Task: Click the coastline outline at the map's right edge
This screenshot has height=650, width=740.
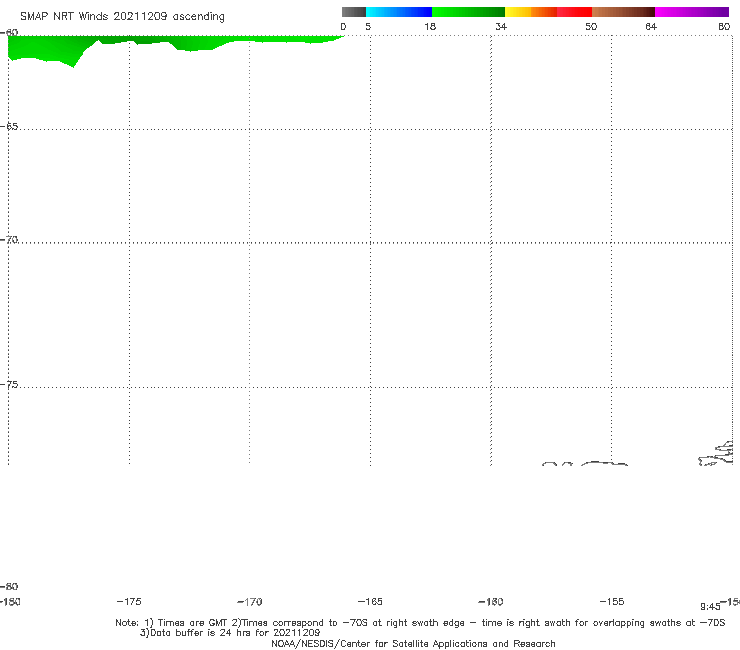Action: [716, 454]
